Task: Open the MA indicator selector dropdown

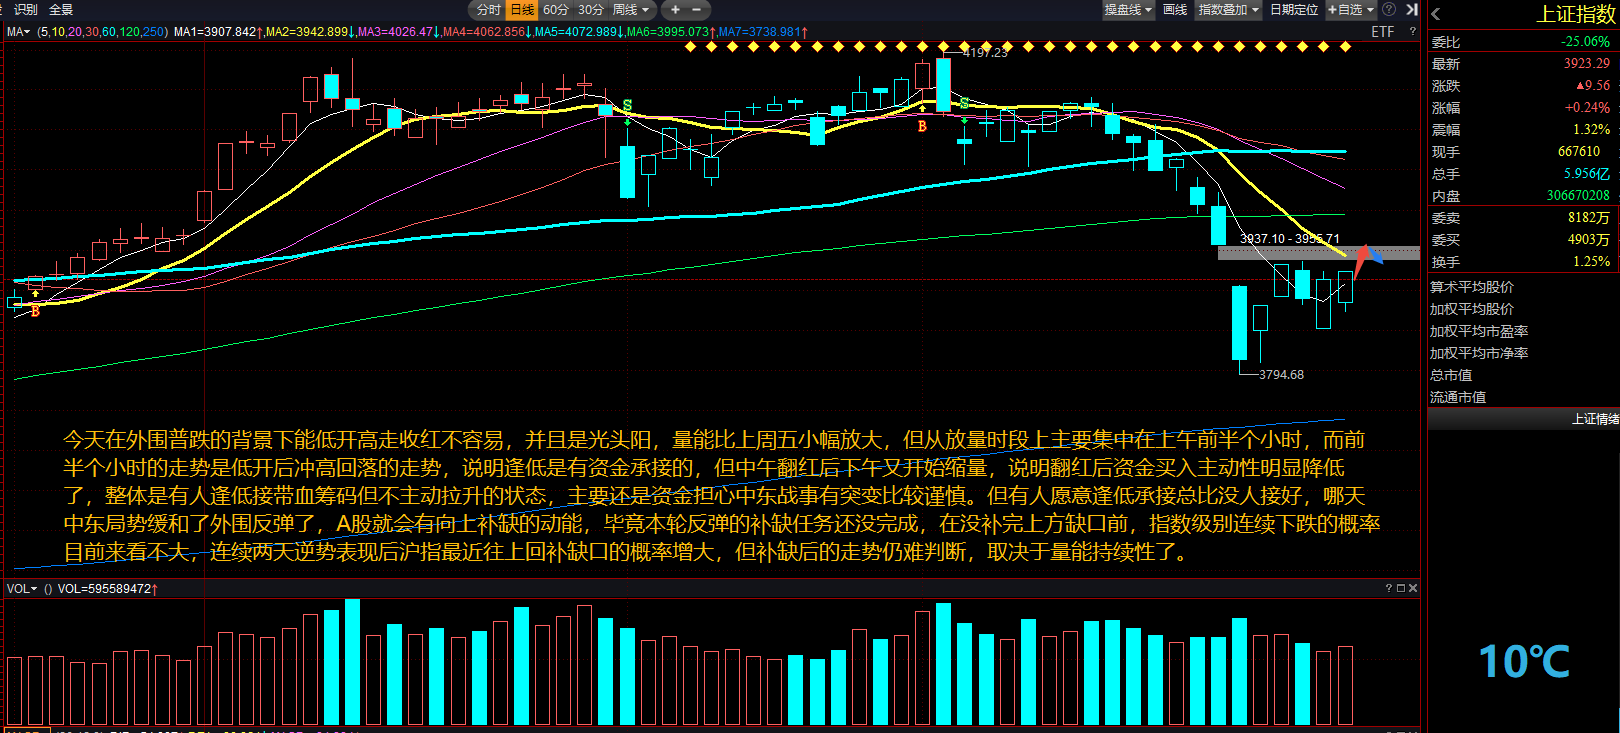Action: click(18, 32)
